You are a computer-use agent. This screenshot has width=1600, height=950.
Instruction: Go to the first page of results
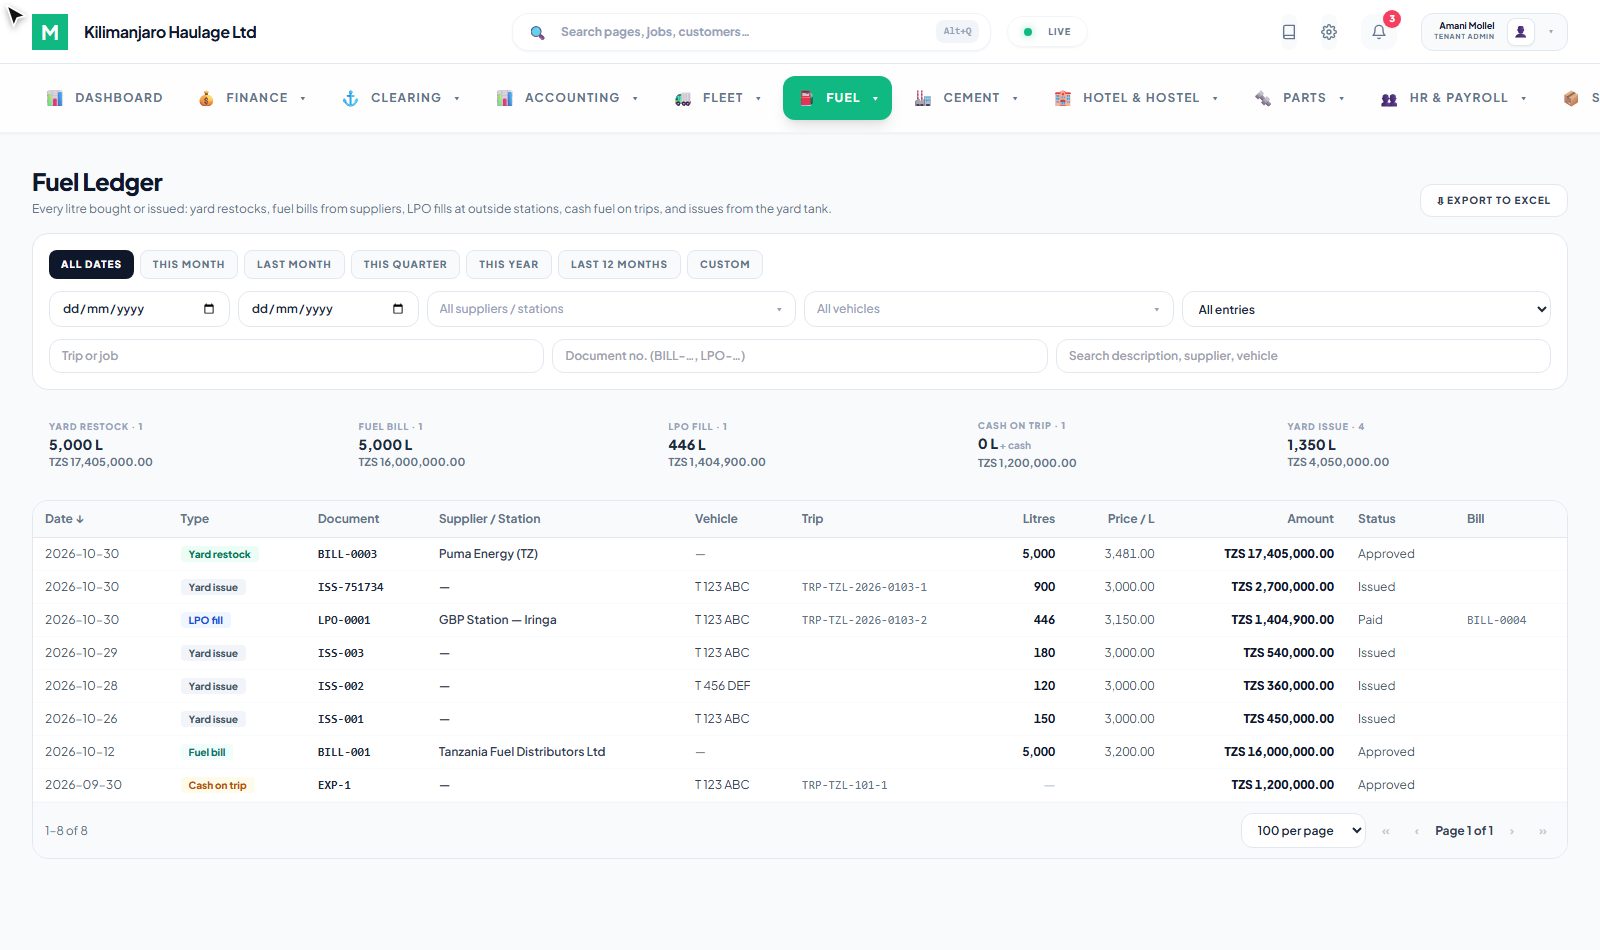[x=1386, y=831]
